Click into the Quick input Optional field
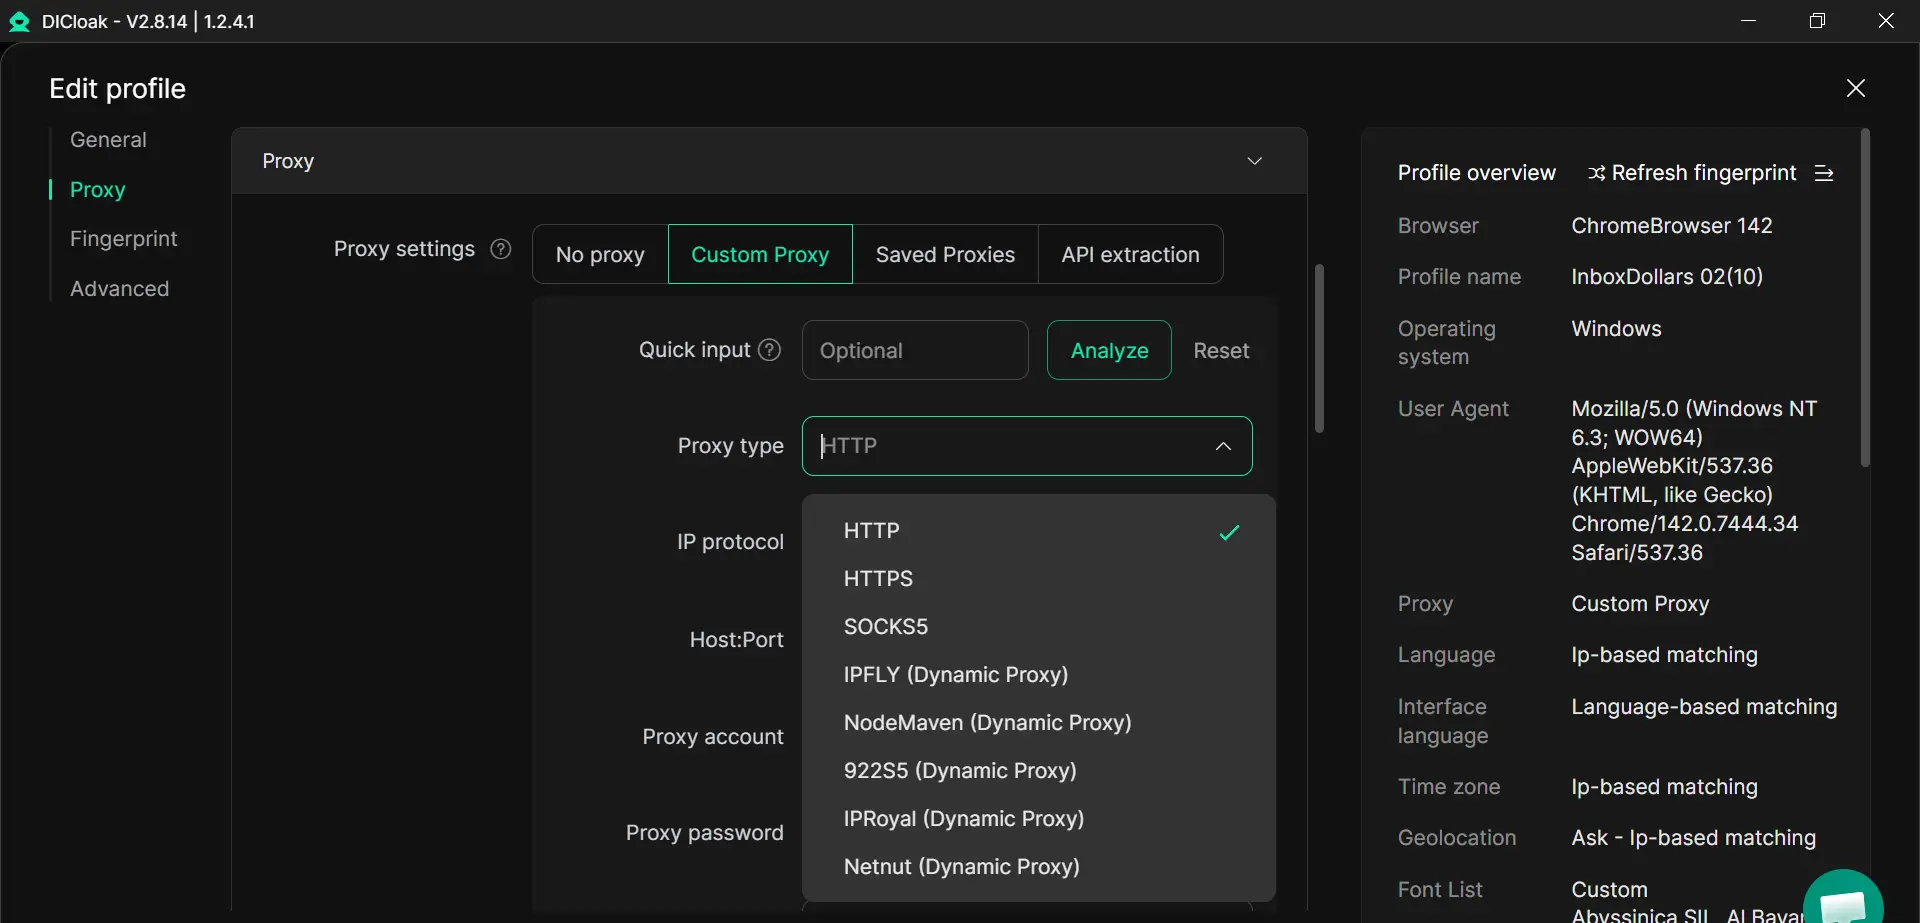 coord(914,351)
